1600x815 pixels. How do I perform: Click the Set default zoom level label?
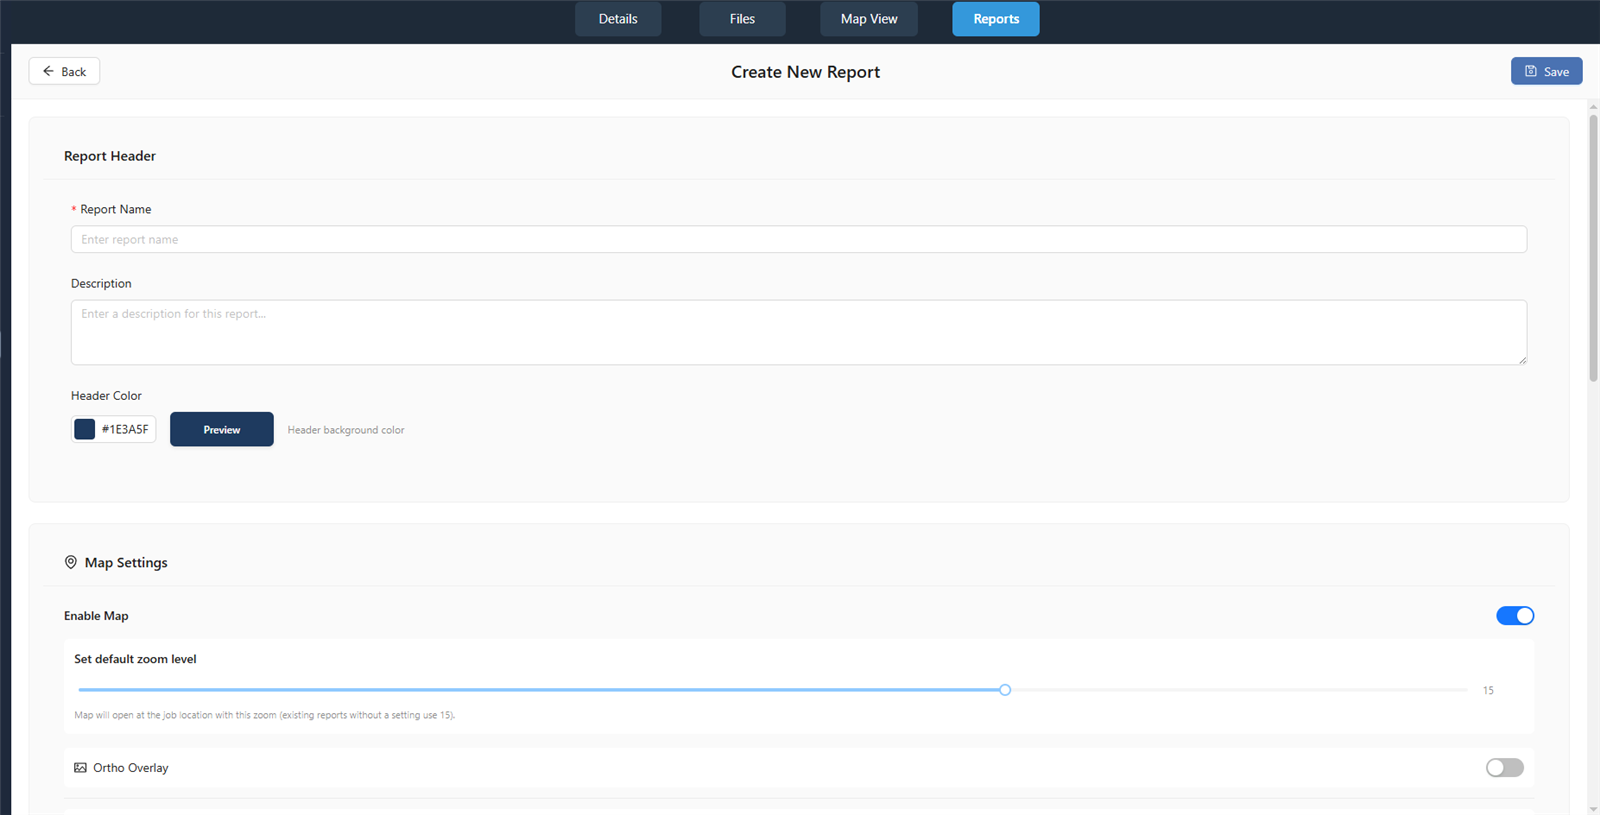[x=135, y=659]
